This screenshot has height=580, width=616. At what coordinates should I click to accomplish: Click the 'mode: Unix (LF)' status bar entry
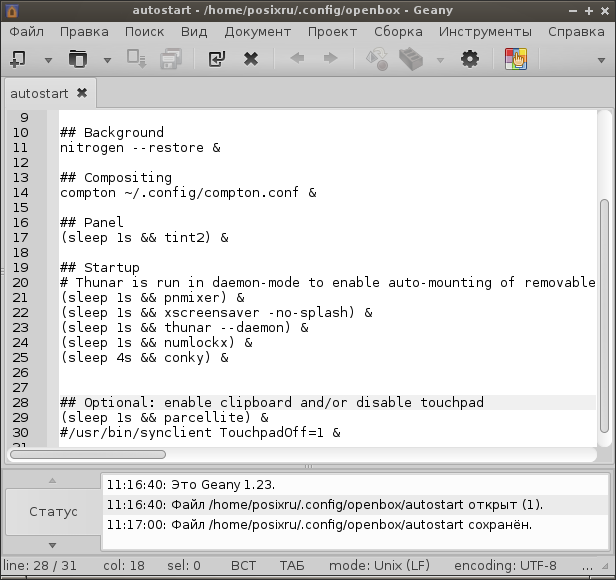pos(379,566)
